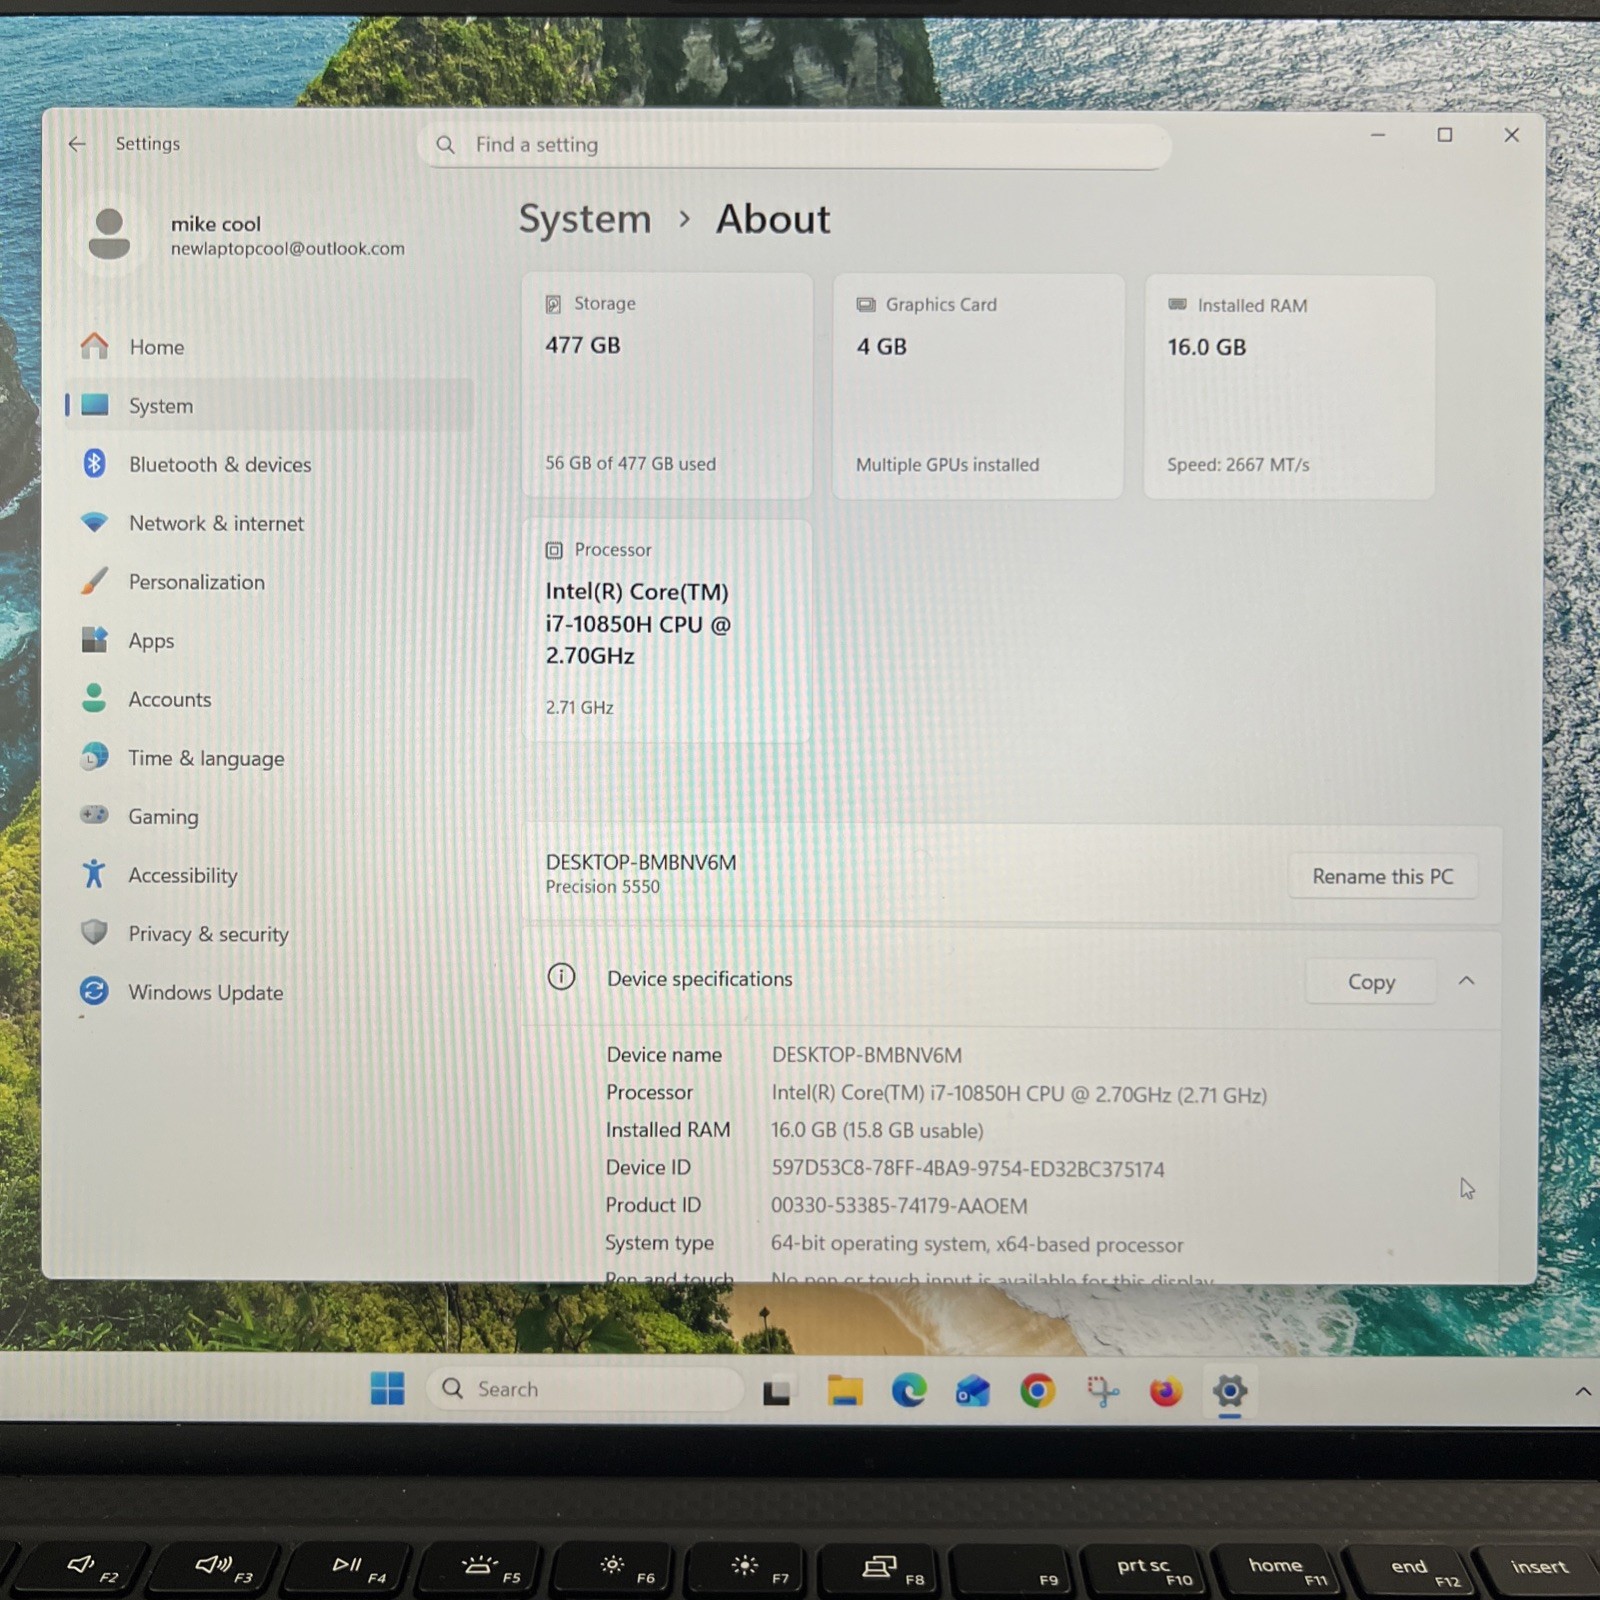Click the Processor chip icon
The image size is (1600, 1600).
click(x=554, y=550)
